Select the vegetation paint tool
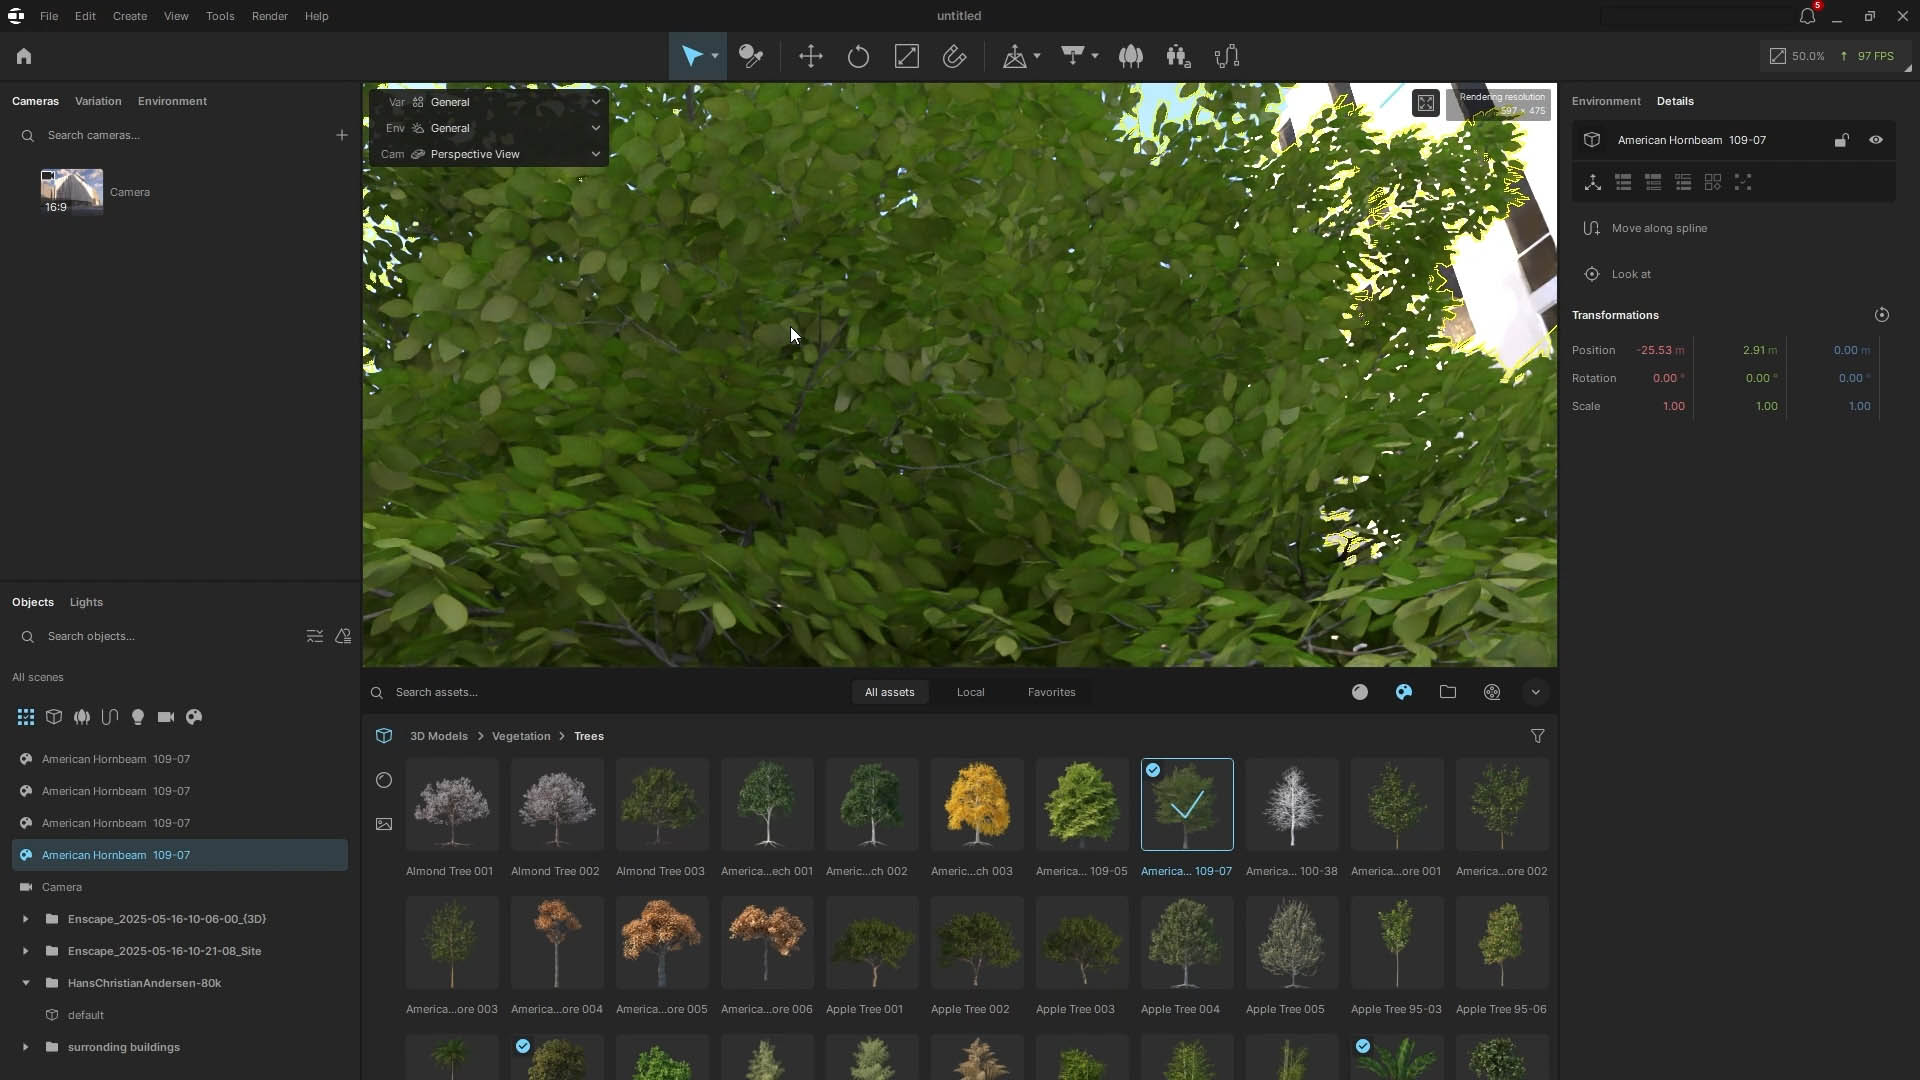1920x1080 pixels. click(1131, 57)
